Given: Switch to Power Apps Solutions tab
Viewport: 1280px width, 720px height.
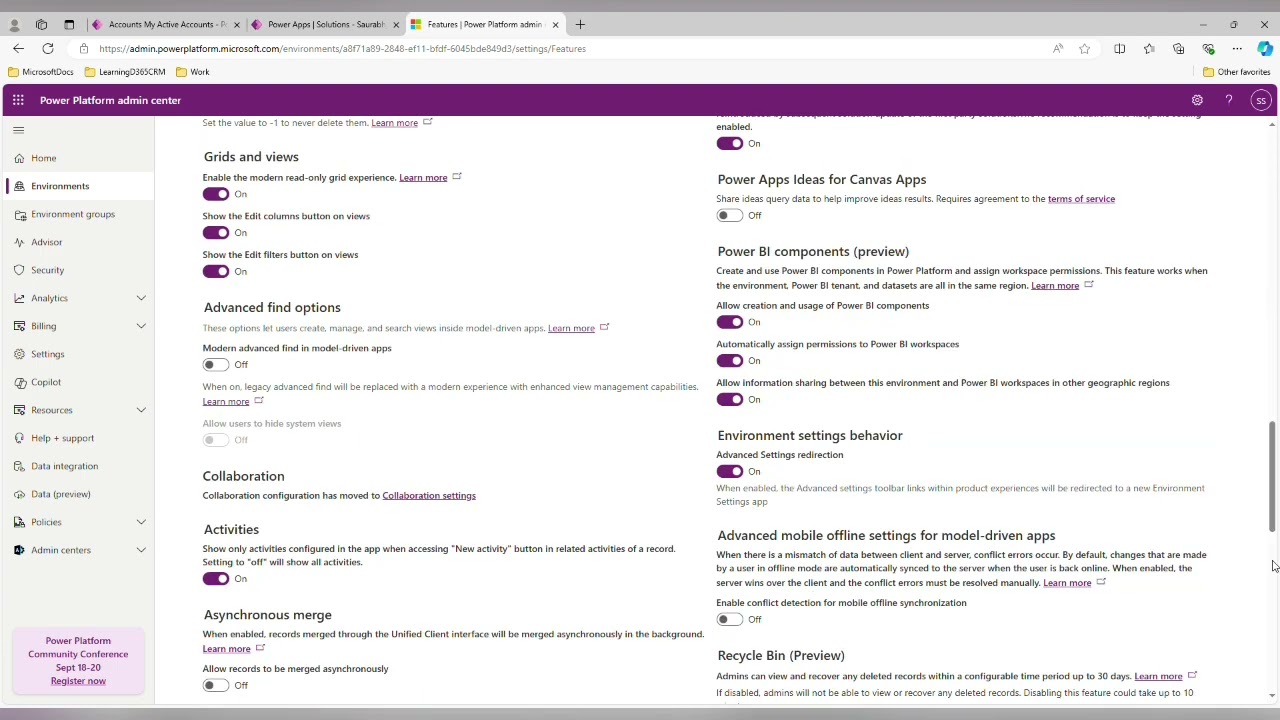Looking at the screenshot, I should tap(326, 24).
